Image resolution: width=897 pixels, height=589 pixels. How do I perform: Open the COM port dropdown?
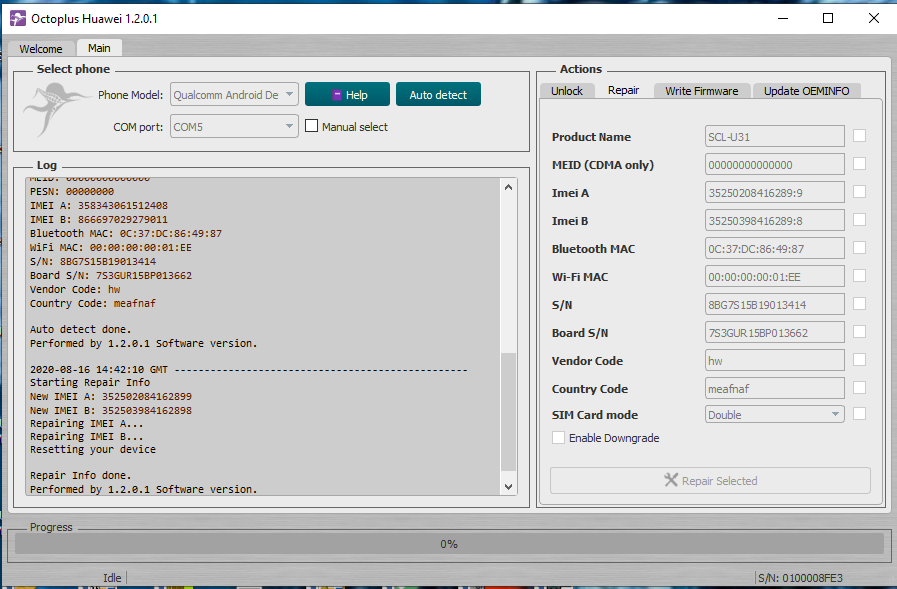(x=234, y=126)
